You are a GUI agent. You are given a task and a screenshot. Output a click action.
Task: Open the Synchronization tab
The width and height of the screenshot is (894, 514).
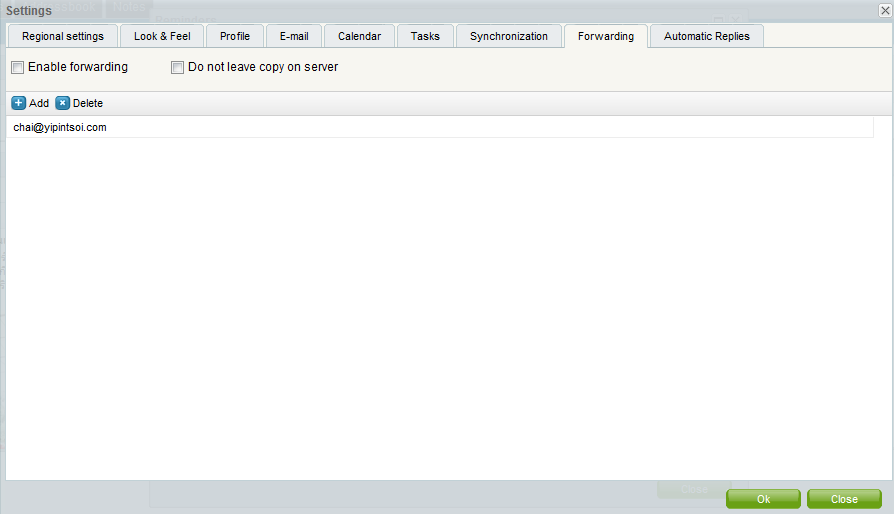(509, 36)
